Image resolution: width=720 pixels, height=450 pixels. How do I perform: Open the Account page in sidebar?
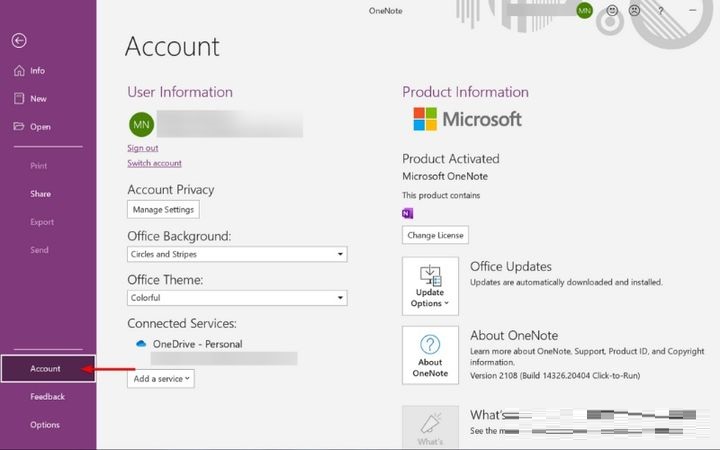tap(48, 369)
